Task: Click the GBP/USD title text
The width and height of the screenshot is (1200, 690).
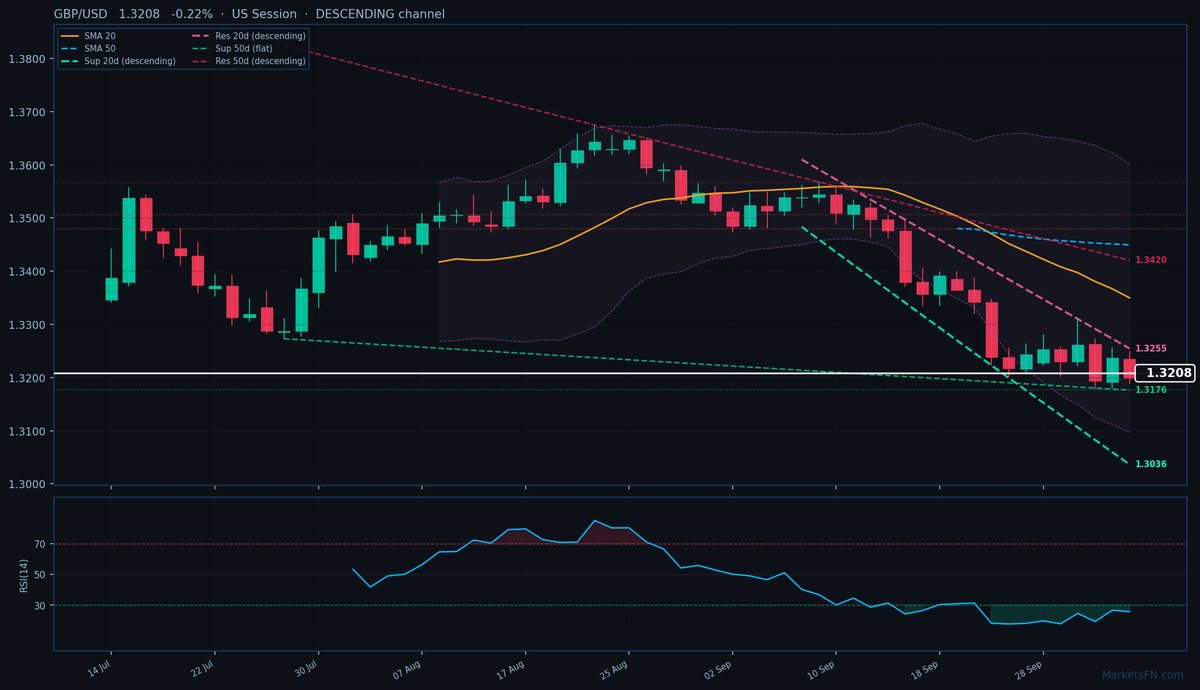Action: coord(83,14)
